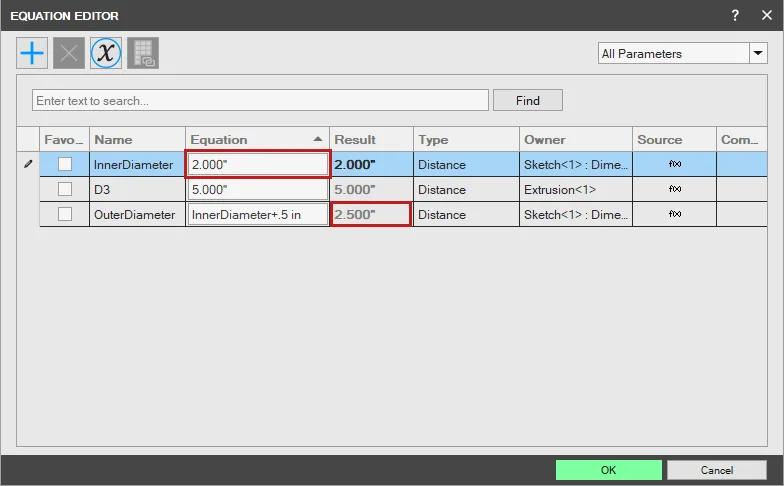
Task: Open the All Parameters dropdown arrow
Action: [758, 53]
